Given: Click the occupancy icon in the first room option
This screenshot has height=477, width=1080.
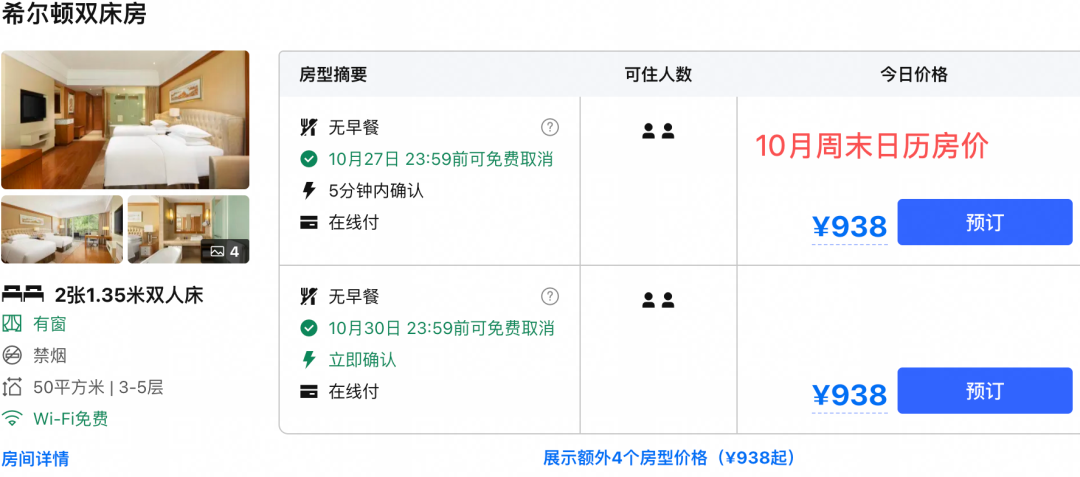Looking at the screenshot, I should point(658,131).
